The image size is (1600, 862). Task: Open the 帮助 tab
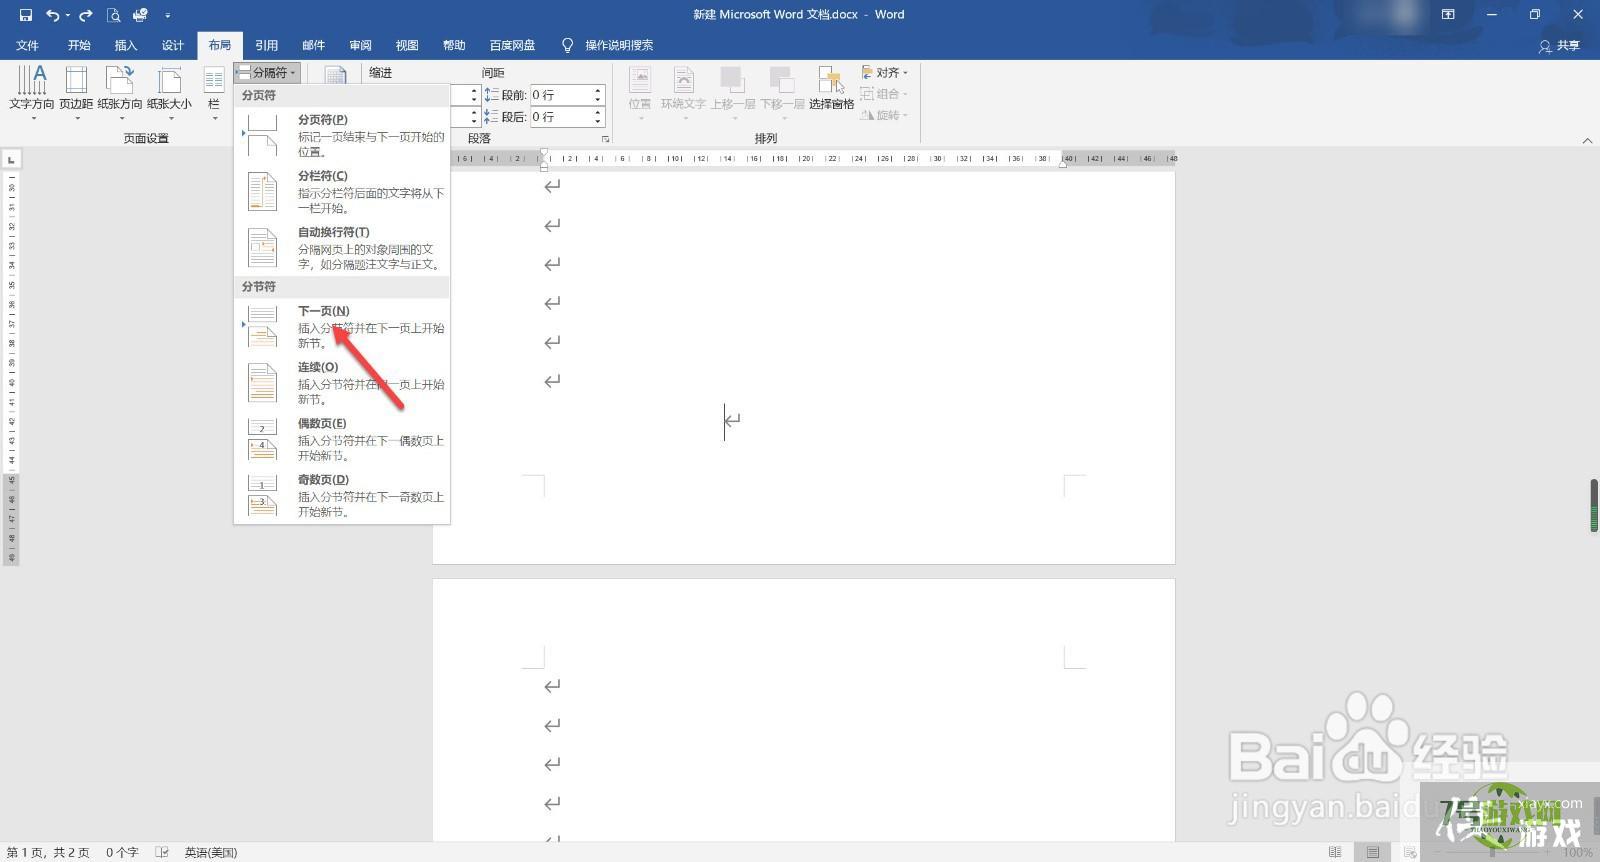(x=454, y=45)
